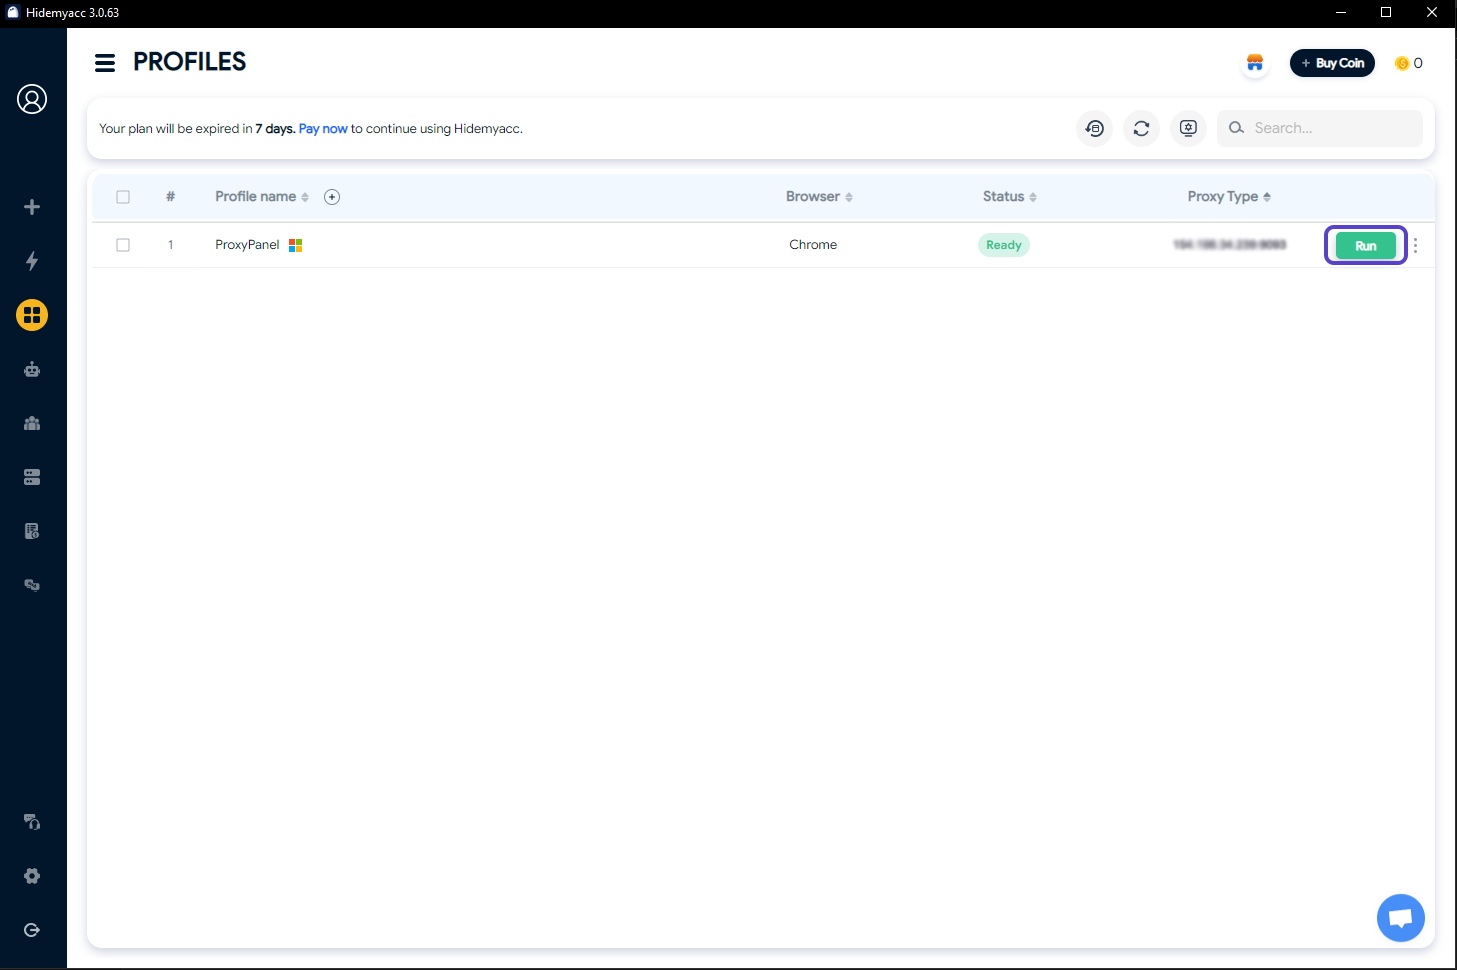The height and width of the screenshot is (970, 1457).
Task: Click the plus icon in the sidebar
Action: pyautogui.click(x=32, y=207)
